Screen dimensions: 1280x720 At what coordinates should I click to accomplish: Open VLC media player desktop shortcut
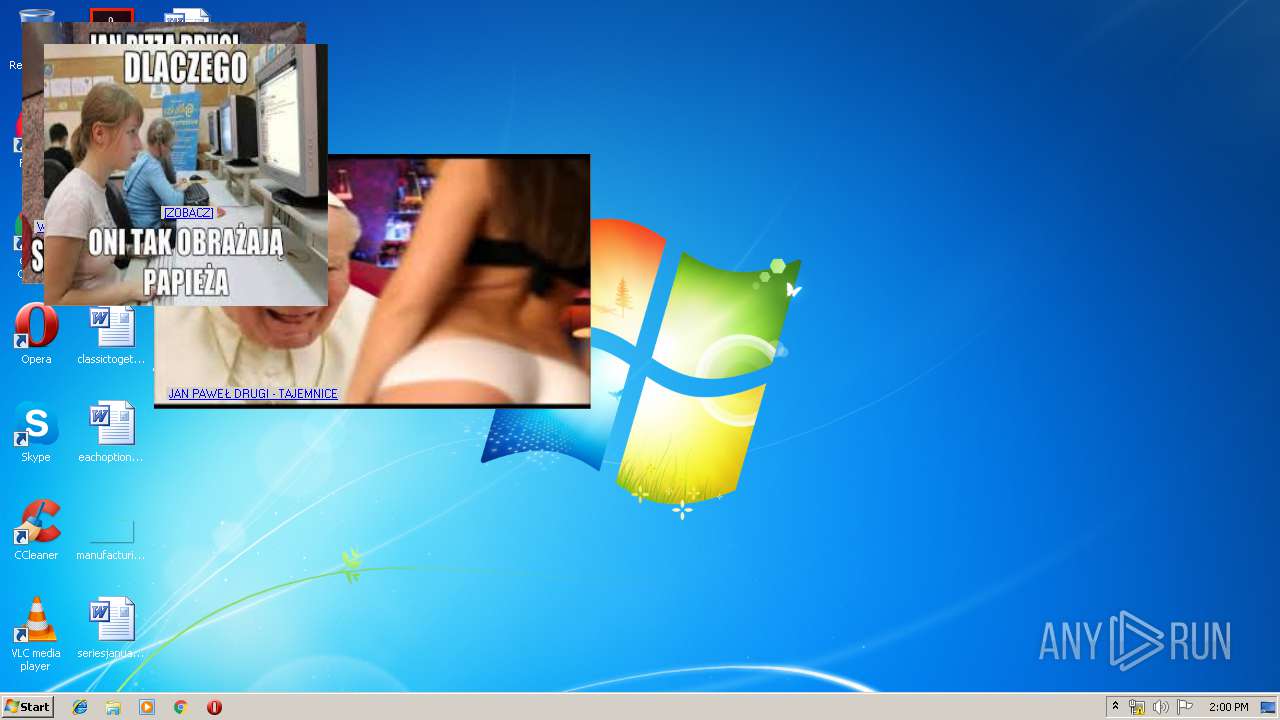36,634
